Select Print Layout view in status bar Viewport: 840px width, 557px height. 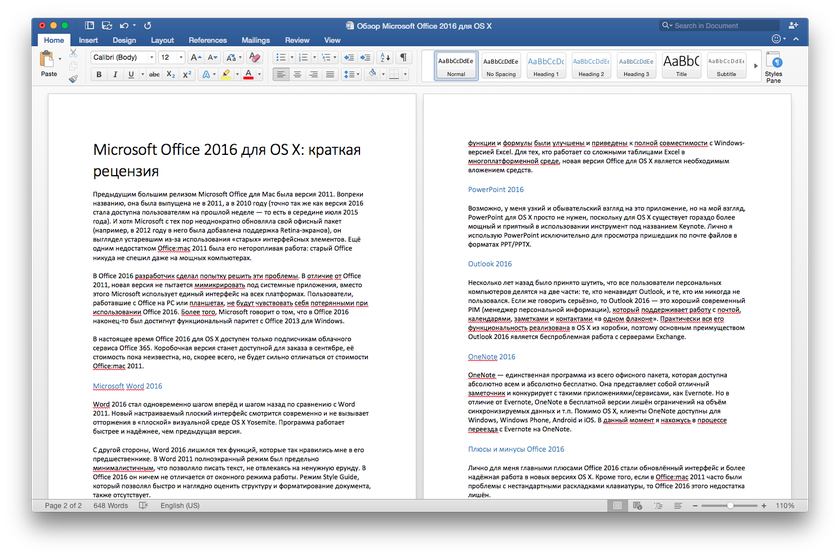click(x=617, y=506)
